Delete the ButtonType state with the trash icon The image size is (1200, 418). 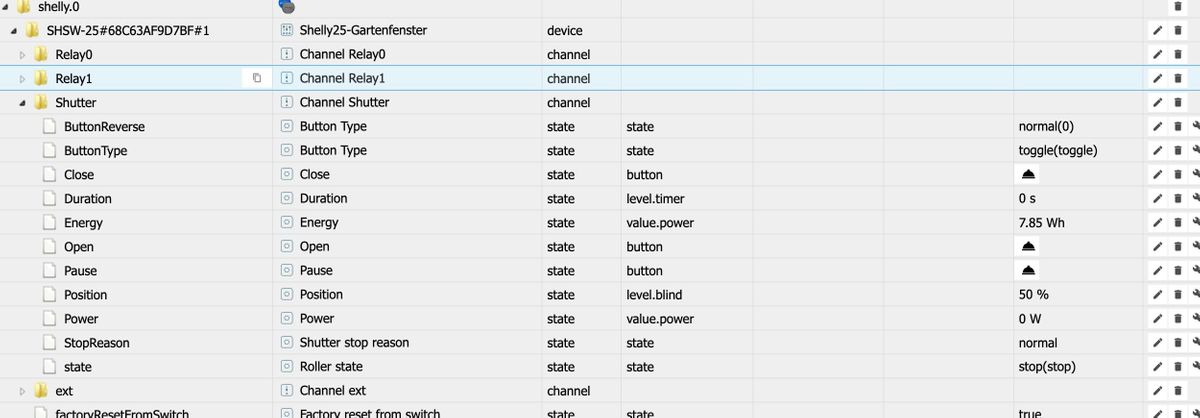pos(1178,150)
